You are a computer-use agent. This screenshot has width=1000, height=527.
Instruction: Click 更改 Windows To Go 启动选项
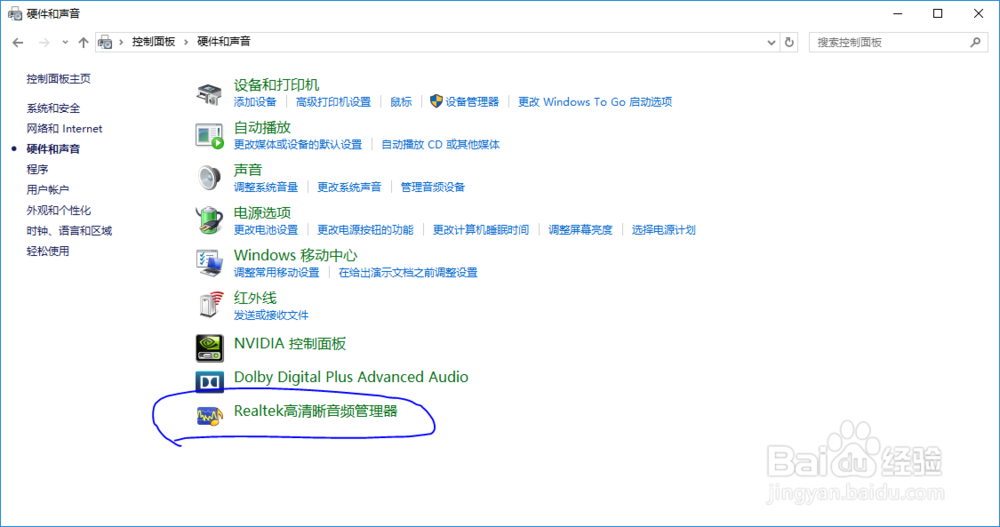[x=595, y=102]
